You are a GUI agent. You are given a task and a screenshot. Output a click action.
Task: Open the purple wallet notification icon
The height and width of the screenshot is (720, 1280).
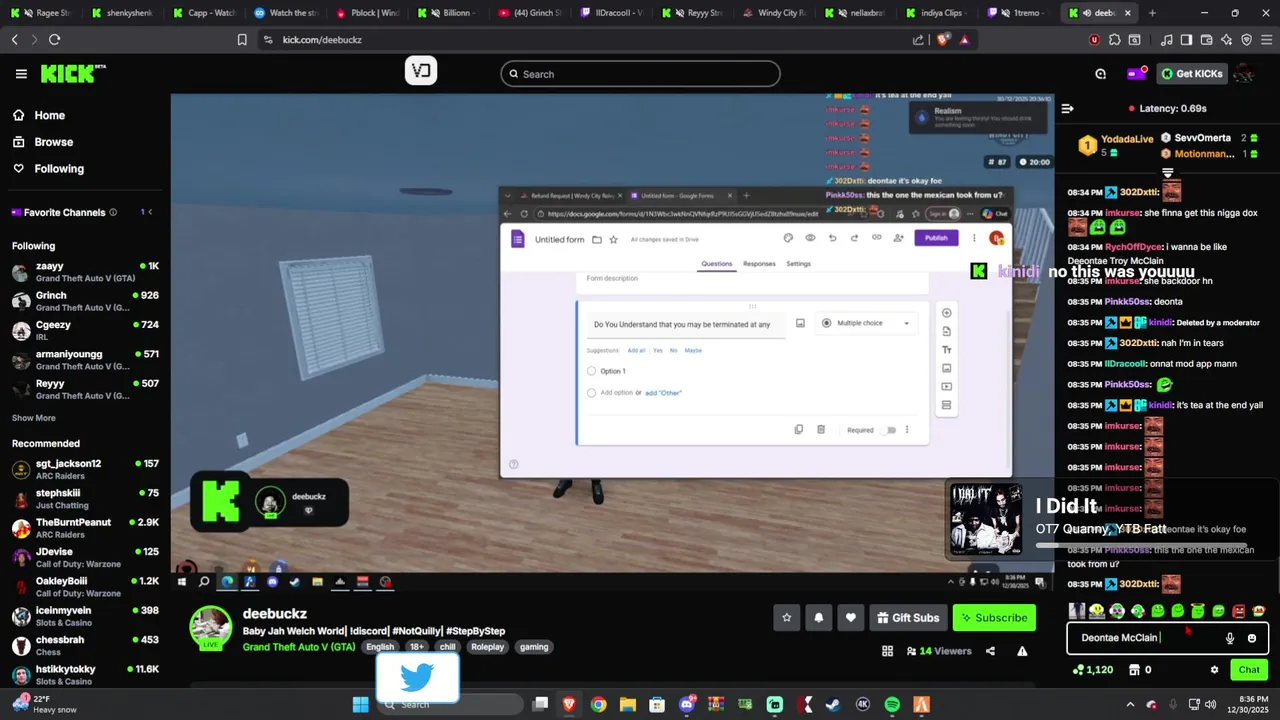[x=1136, y=74]
